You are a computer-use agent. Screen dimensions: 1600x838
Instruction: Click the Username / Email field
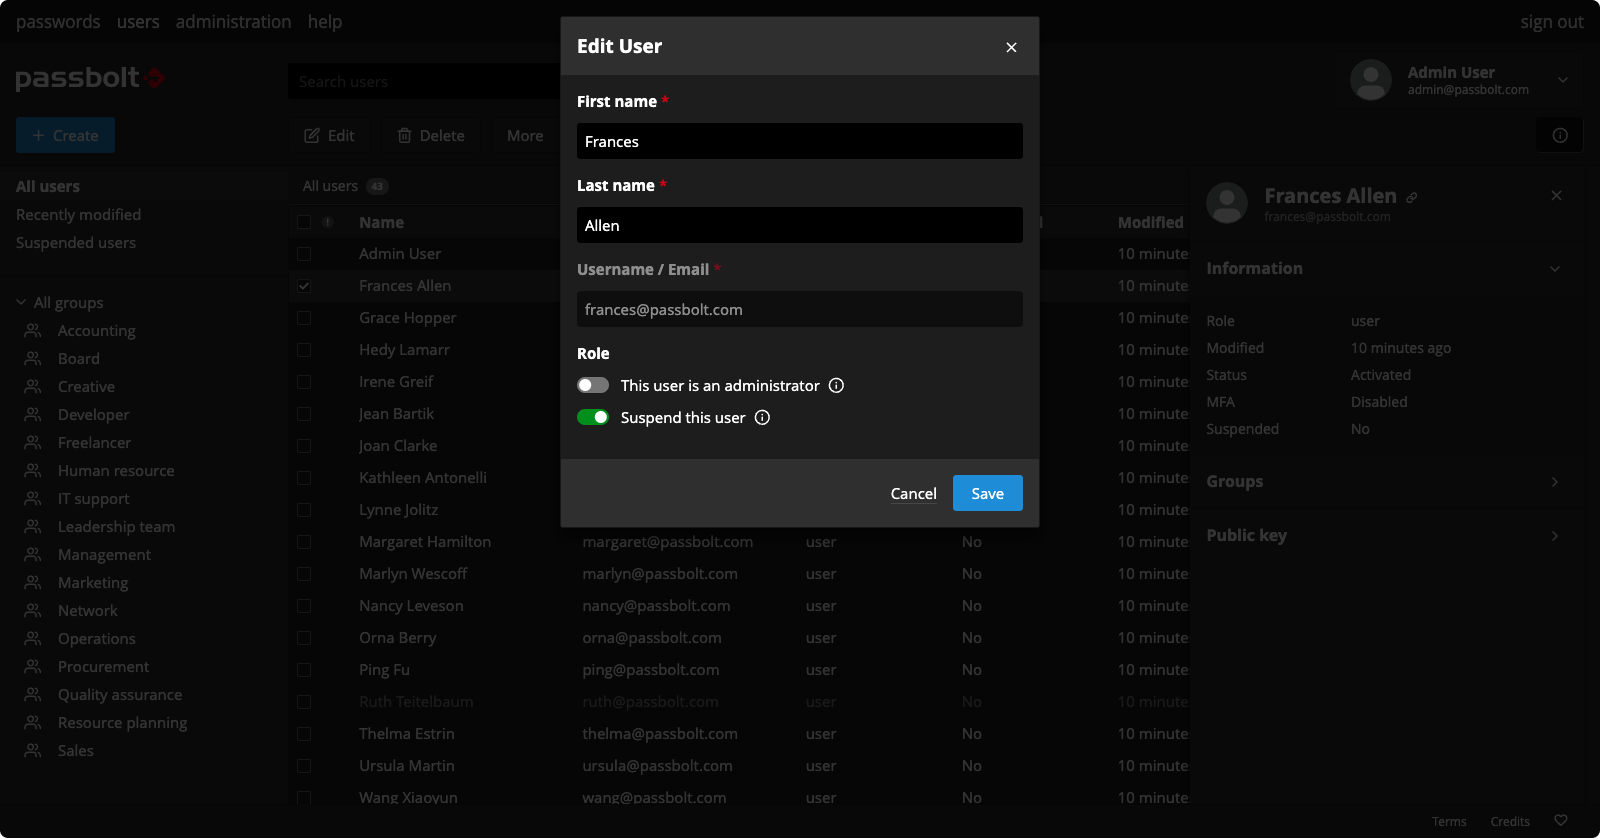800,309
